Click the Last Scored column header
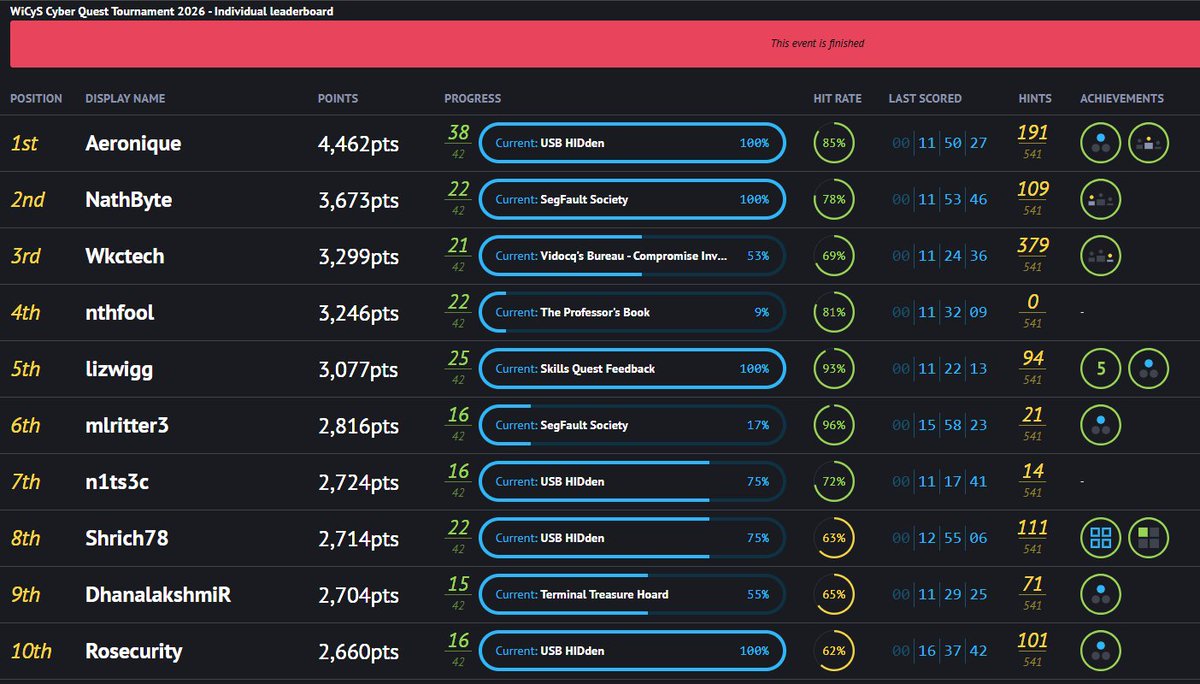 click(x=925, y=99)
